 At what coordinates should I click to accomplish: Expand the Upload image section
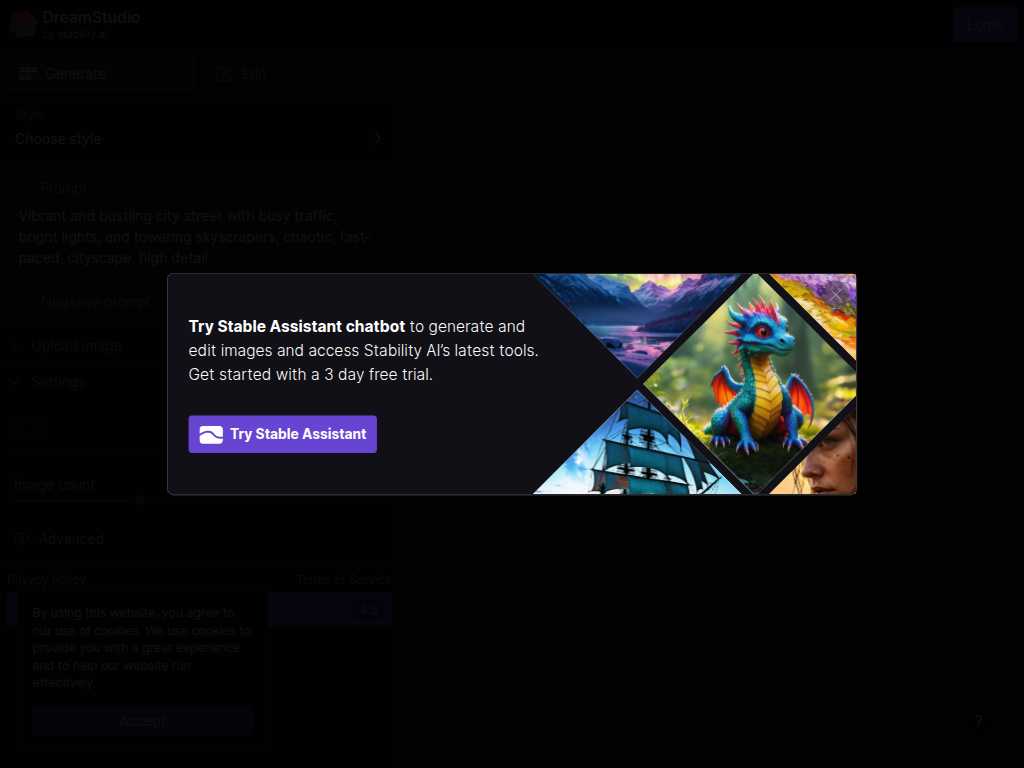click(76, 346)
